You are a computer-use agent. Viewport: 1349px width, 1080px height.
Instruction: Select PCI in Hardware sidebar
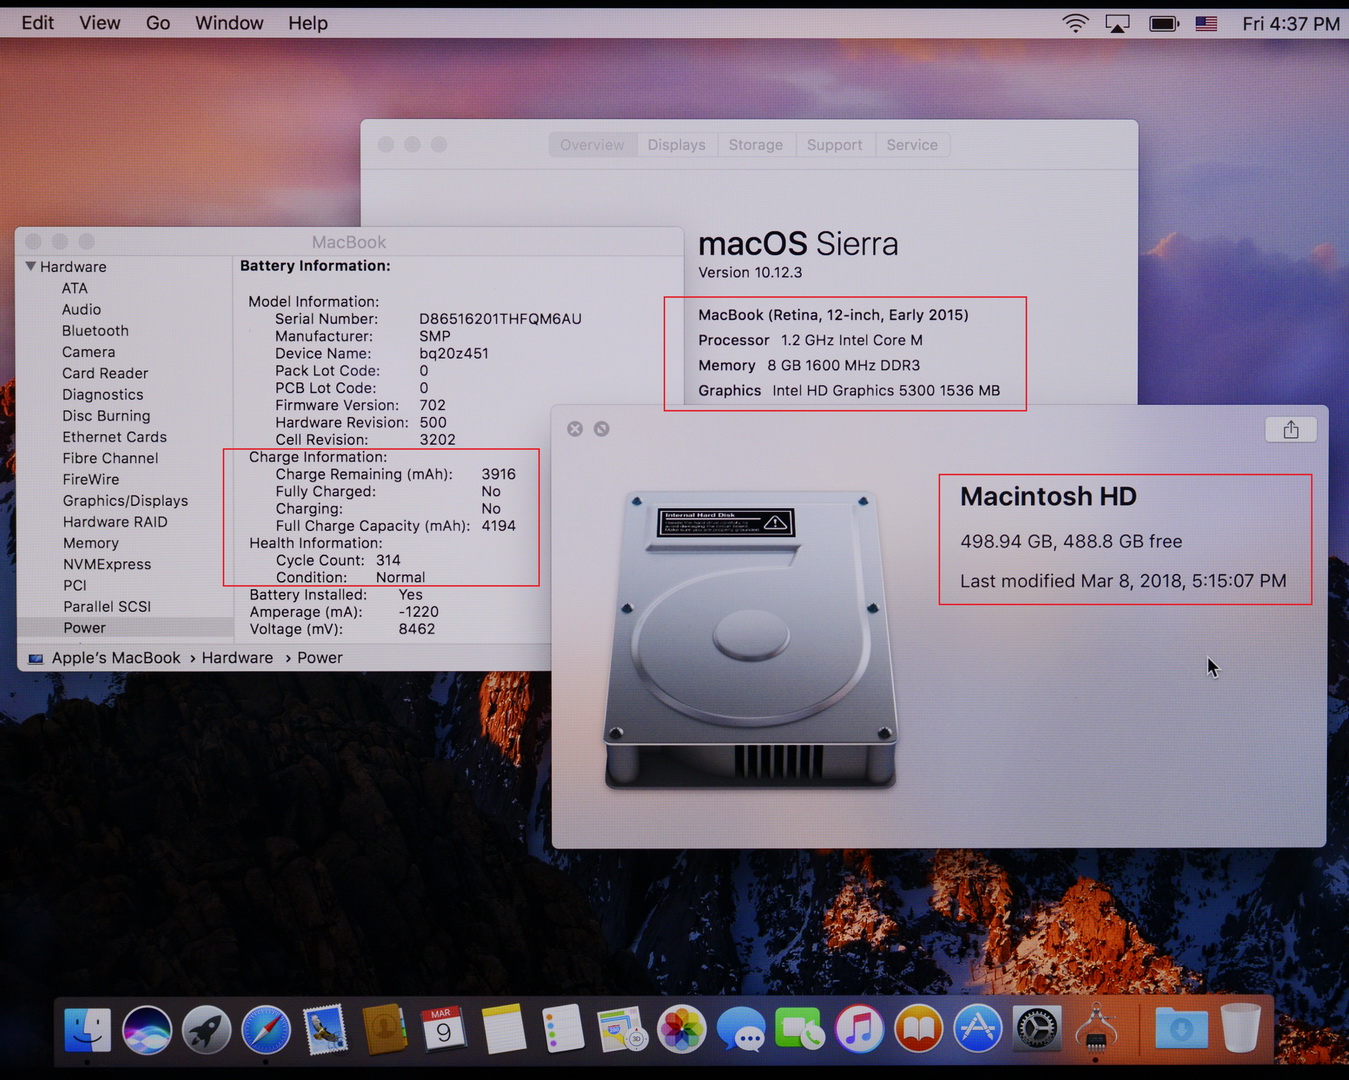[x=74, y=585]
